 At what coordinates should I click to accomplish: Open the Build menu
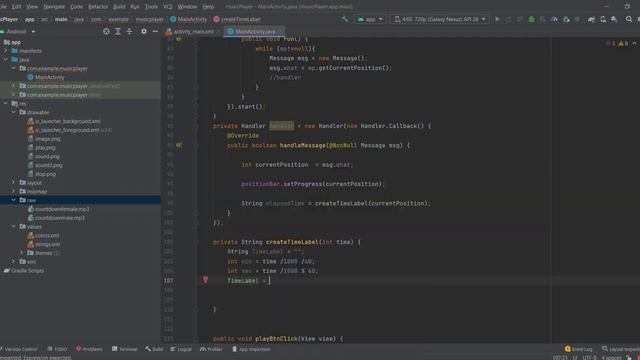click(x=119, y=7)
